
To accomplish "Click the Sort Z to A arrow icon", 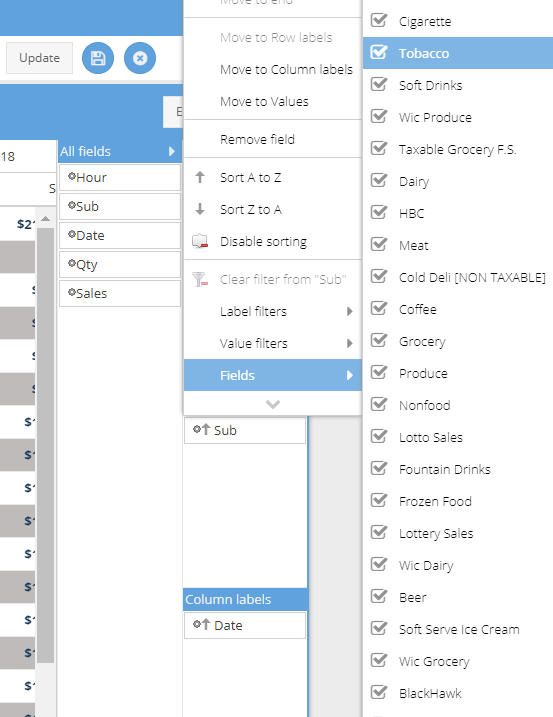I will [x=200, y=209].
